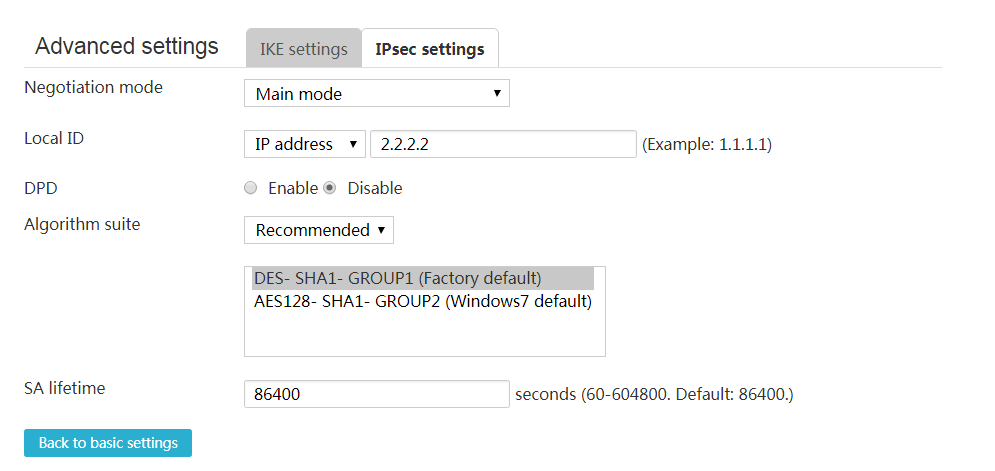Select the IPsec settings tab
This screenshot has width=995, height=471.
click(x=430, y=48)
